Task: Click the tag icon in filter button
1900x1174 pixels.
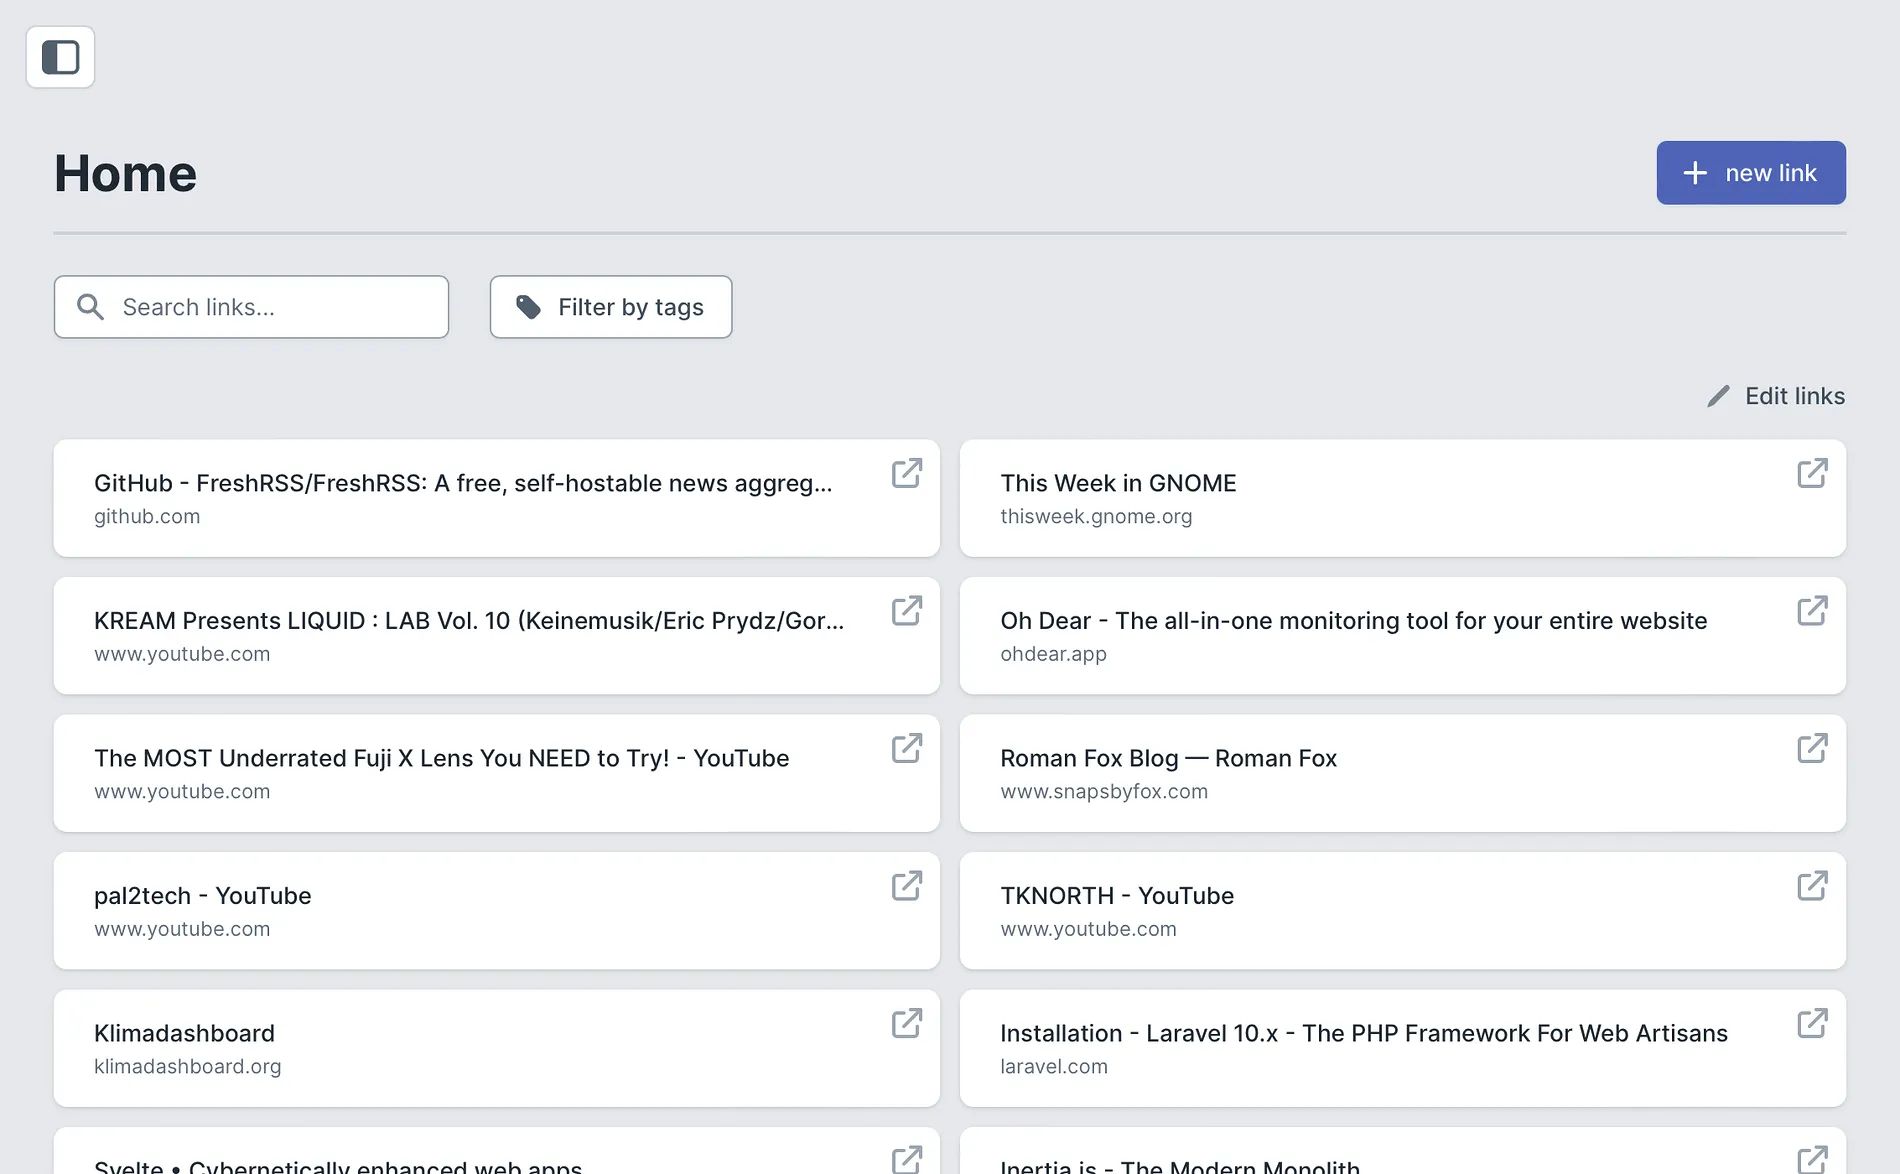Action: click(528, 307)
